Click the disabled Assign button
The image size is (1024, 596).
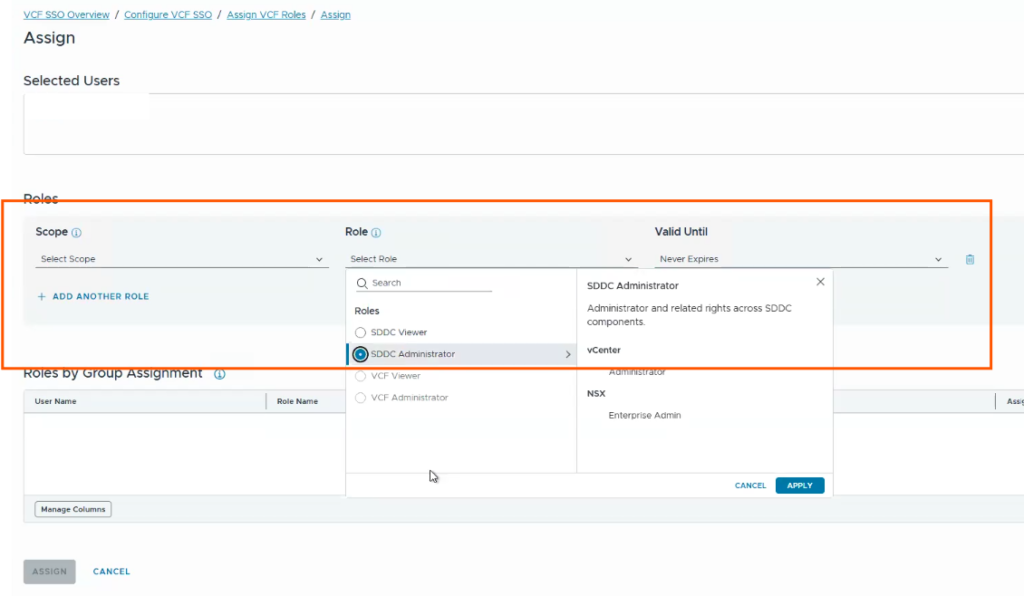coord(50,571)
